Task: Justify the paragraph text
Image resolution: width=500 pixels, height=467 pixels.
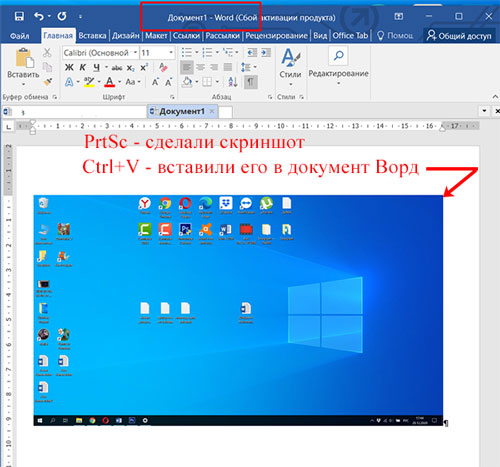Action: 228,67
